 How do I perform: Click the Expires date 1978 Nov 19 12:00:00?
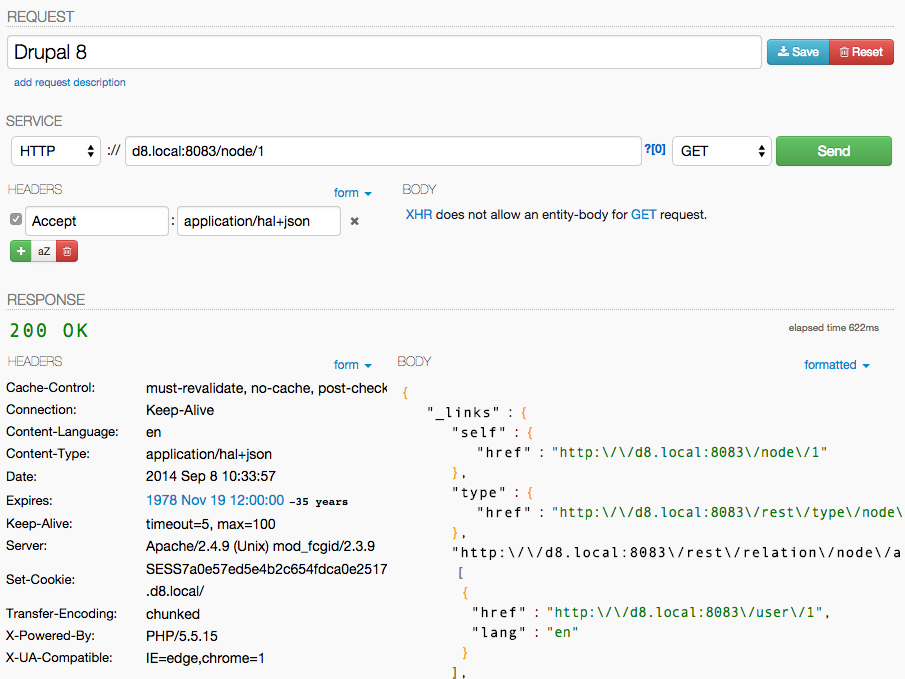(215, 500)
